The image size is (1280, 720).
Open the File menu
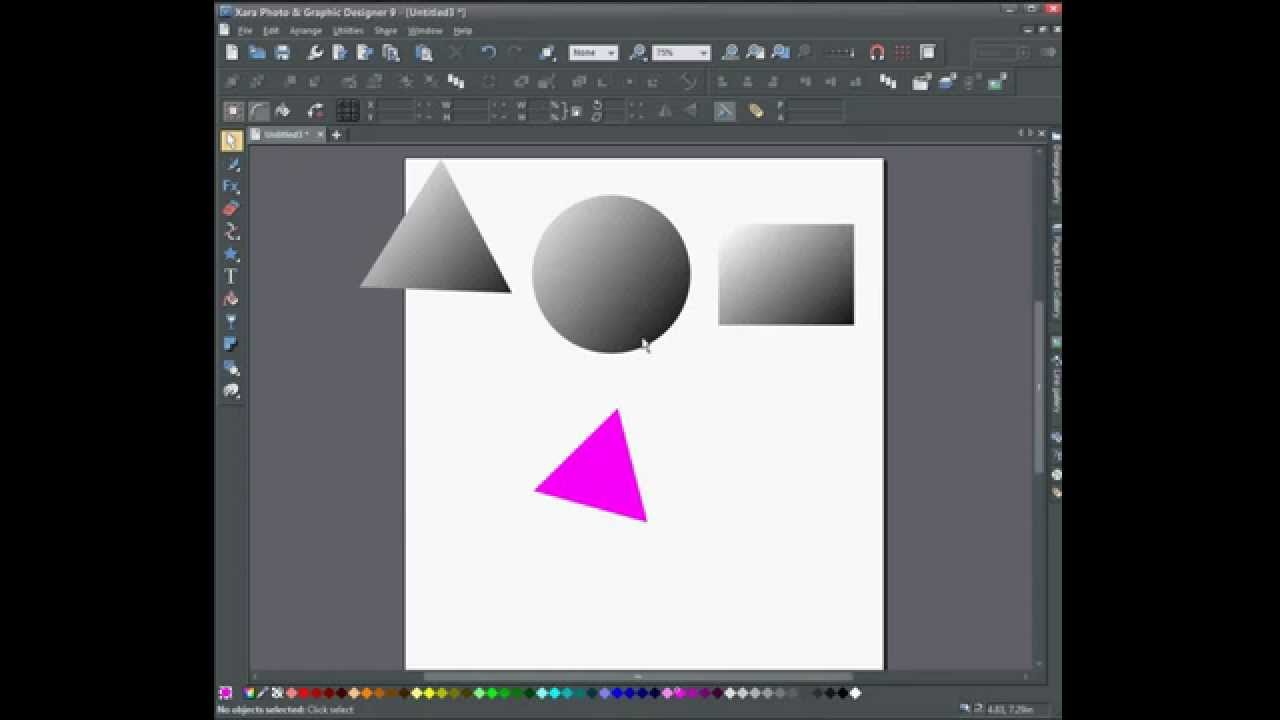pyautogui.click(x=244, y=31)
